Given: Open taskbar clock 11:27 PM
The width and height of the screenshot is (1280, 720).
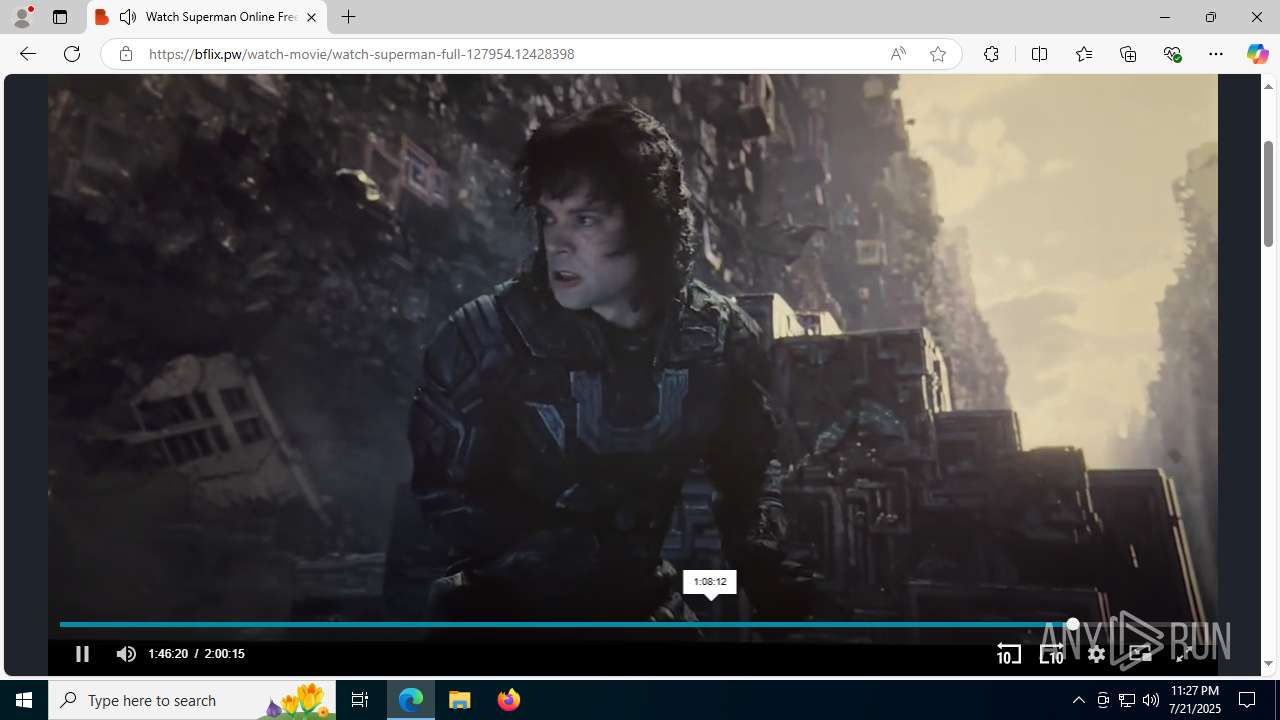Looking at the screenshot, I should point(1195,700).
